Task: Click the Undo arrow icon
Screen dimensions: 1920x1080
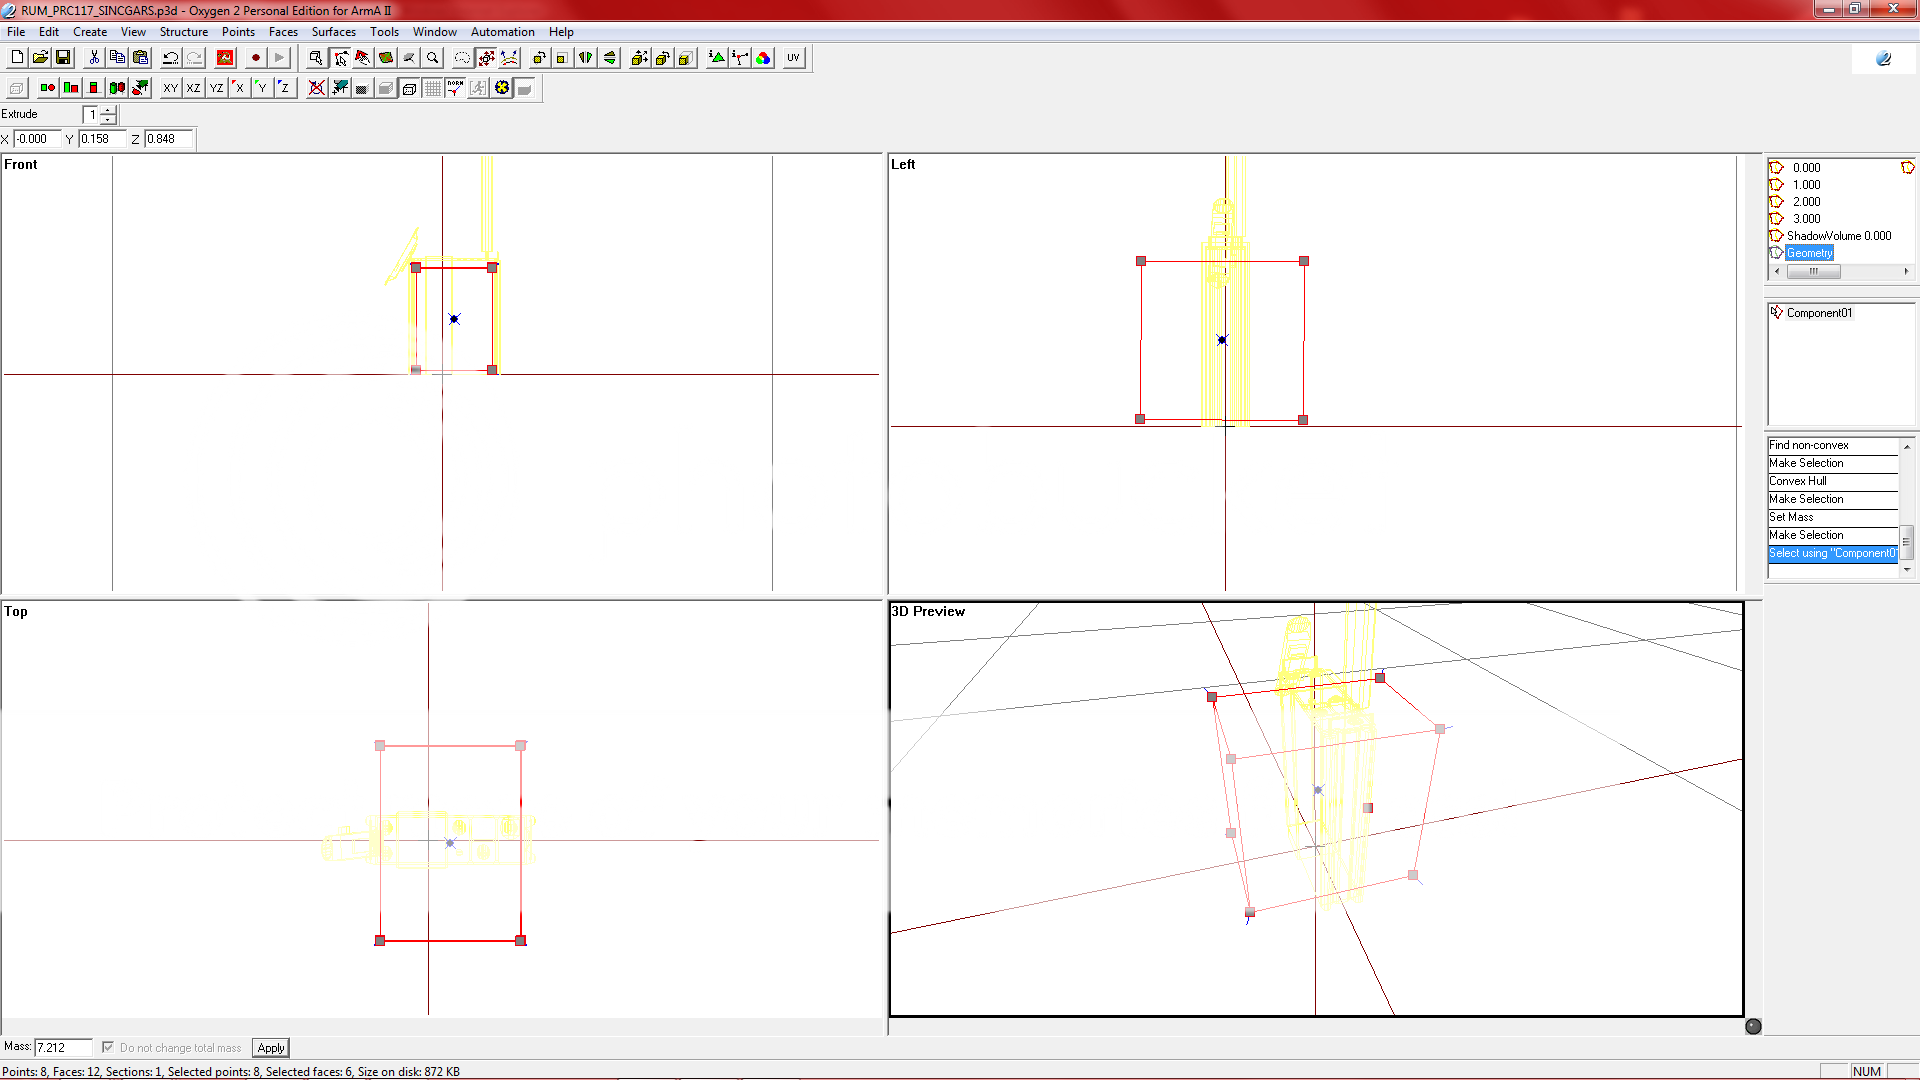Action: tap(171, 58)
